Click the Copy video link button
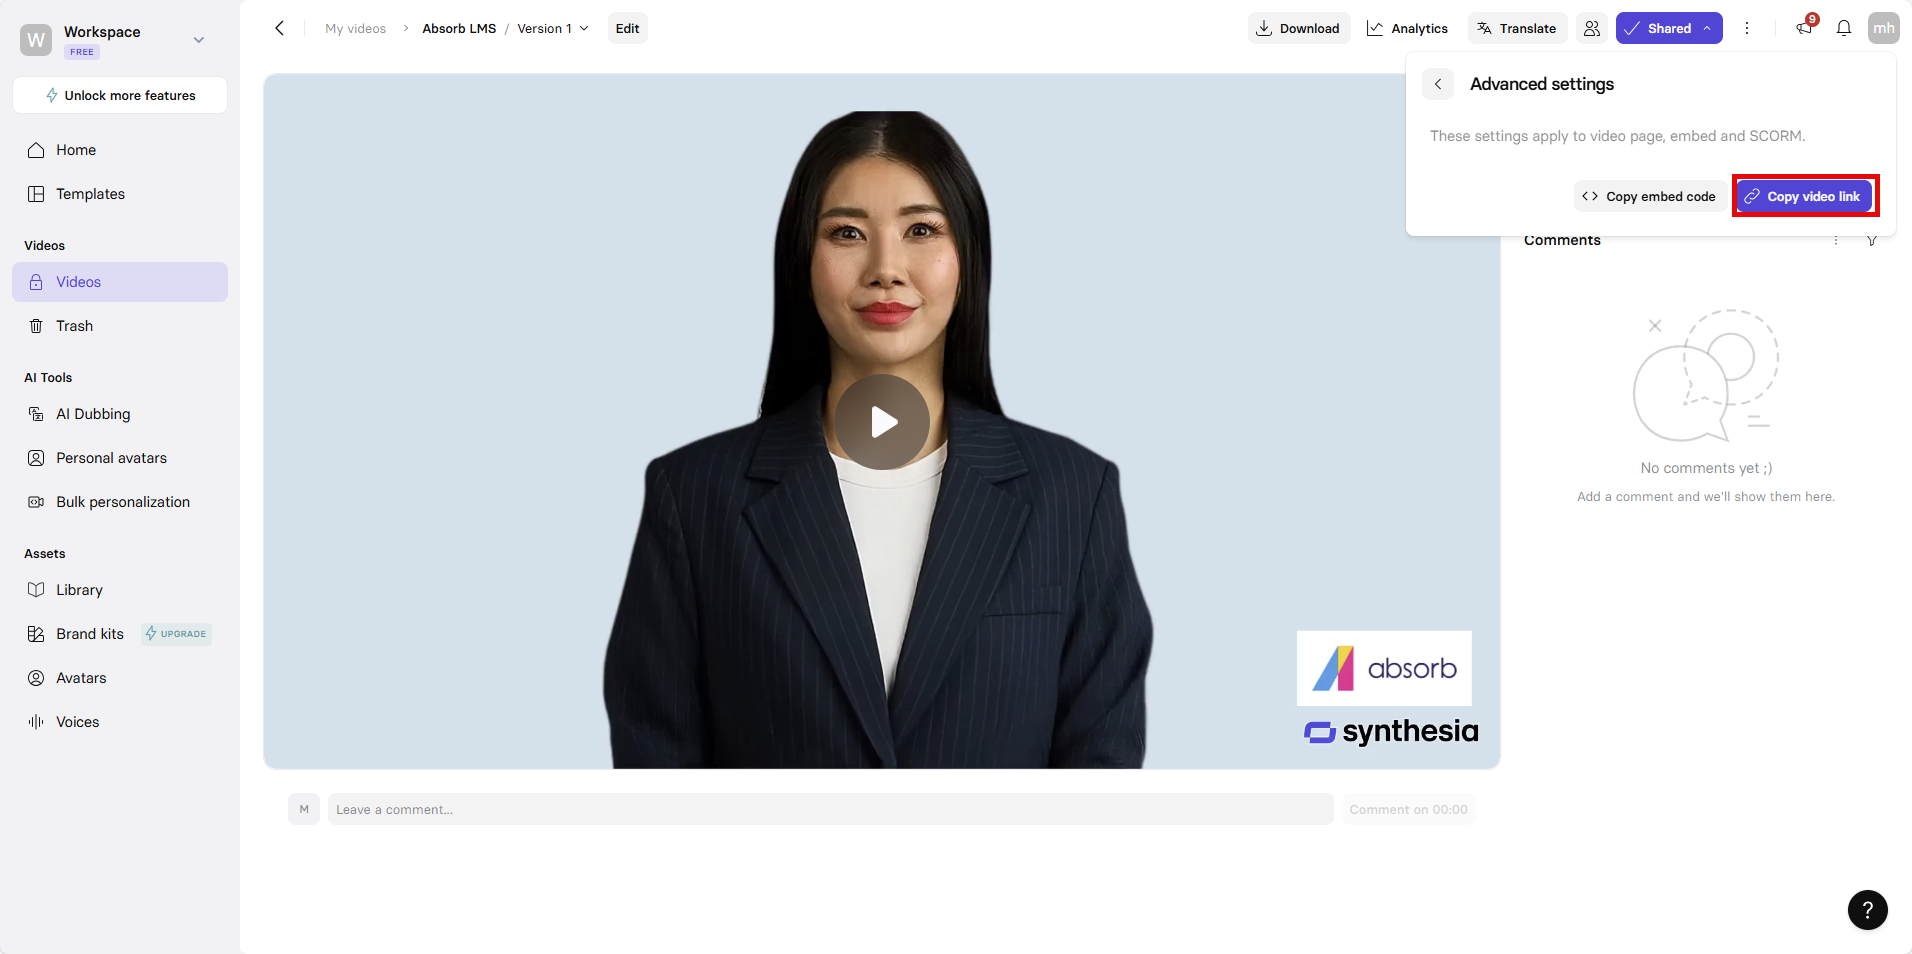Screen dimensions: 1912x954 tap(1804, 196)
